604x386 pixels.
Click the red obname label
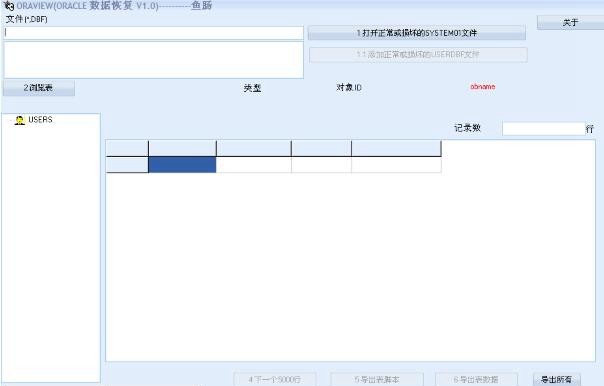[483, 87]
